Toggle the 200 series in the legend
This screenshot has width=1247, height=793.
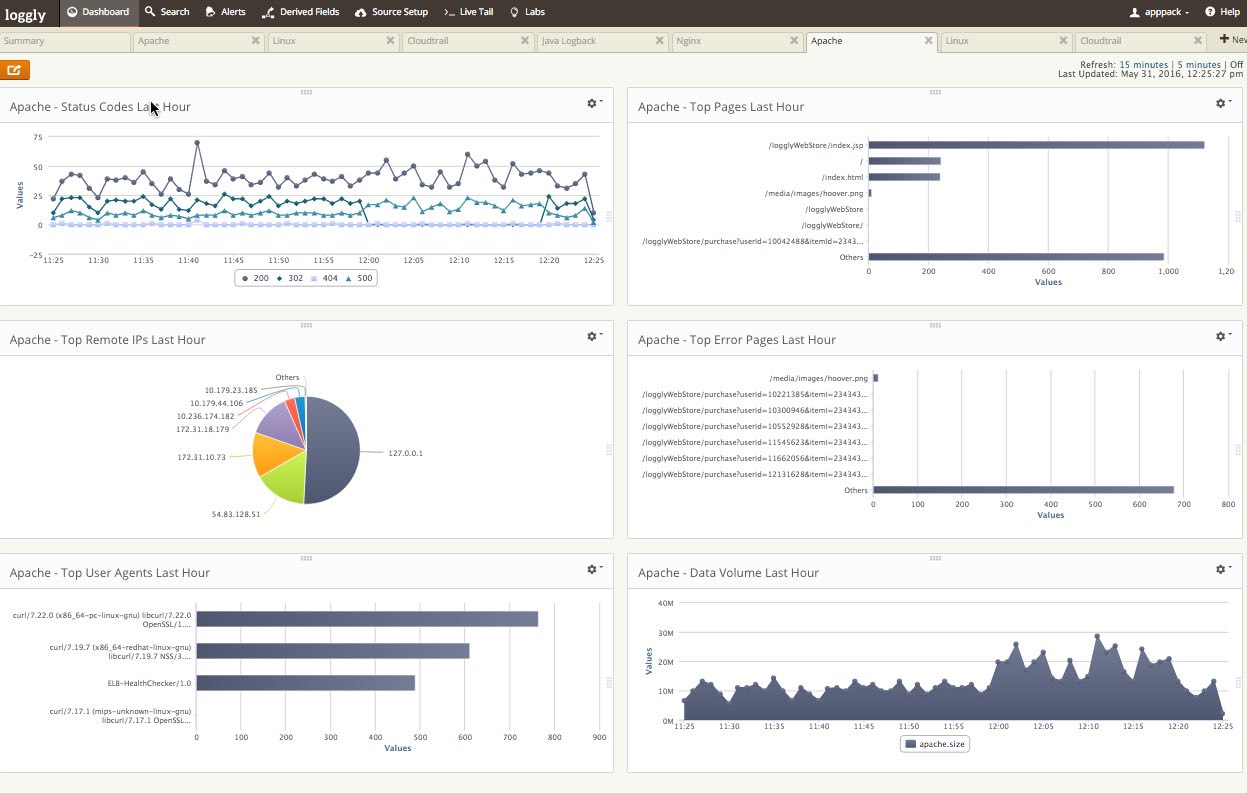pos(256,278)
